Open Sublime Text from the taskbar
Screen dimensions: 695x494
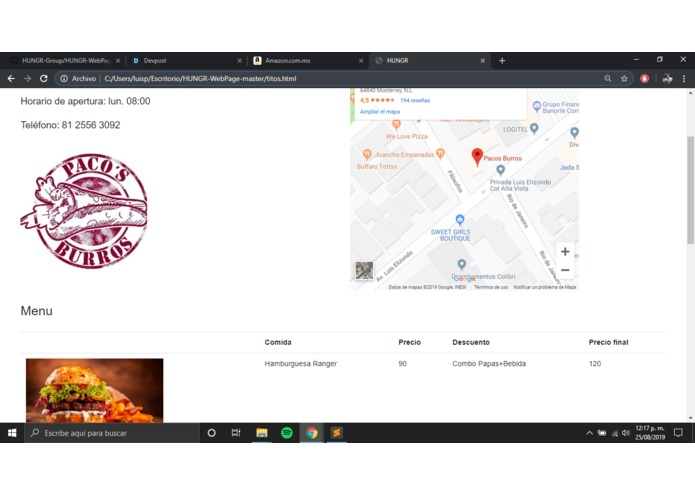pyautogui.click(x=336, y=433)
